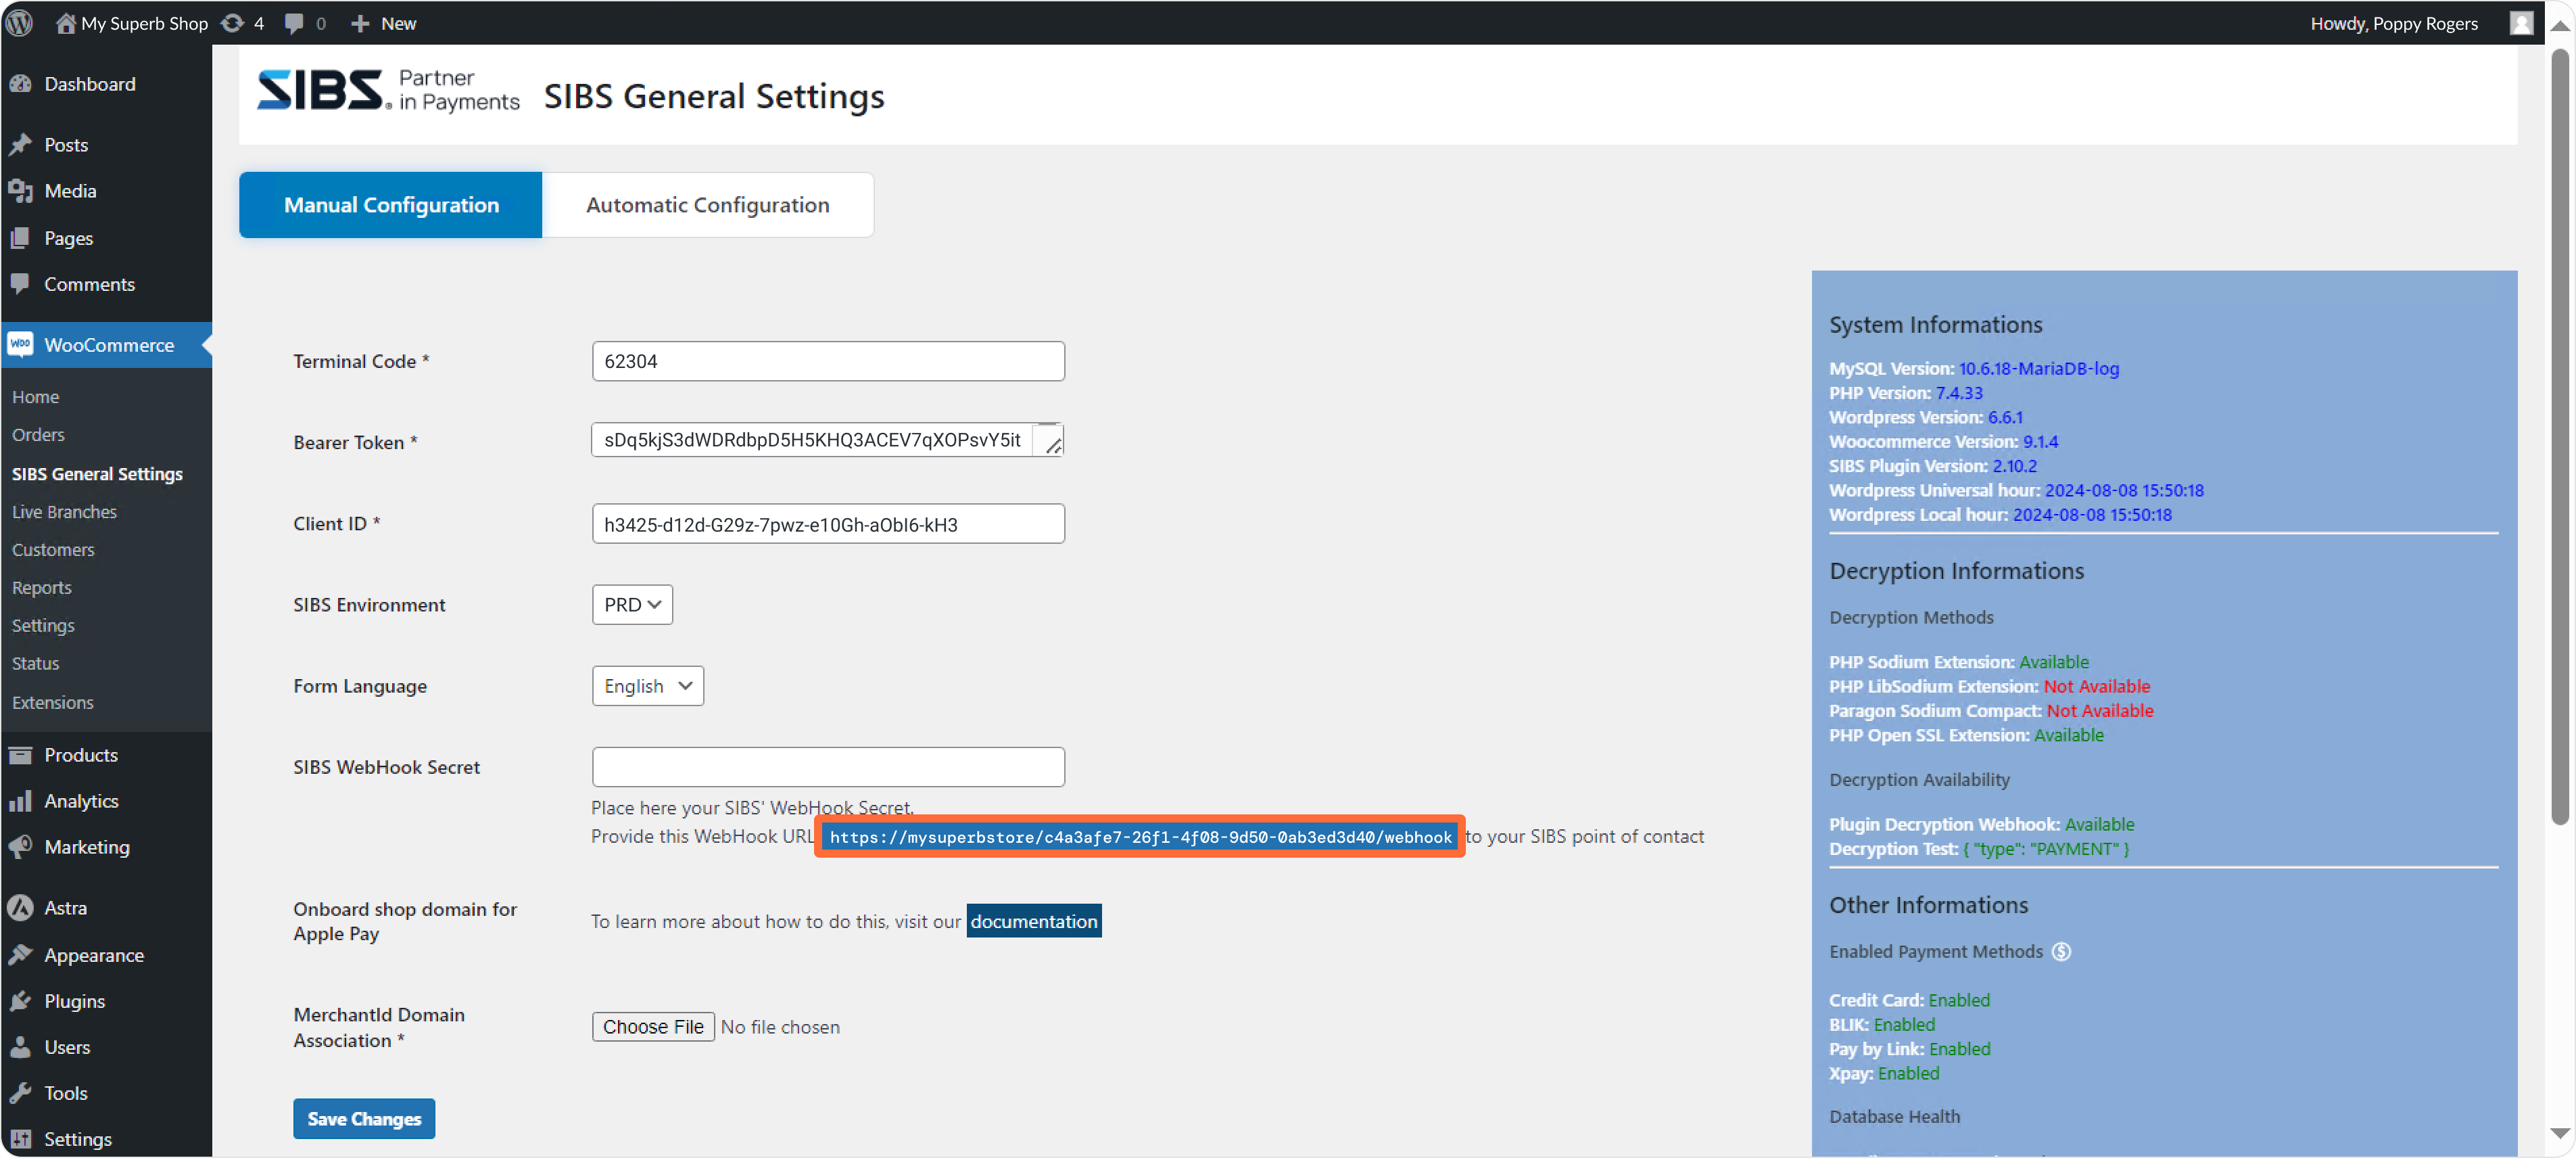
Task: Click the comments bubble icon in admin bar
Action: 294,23
